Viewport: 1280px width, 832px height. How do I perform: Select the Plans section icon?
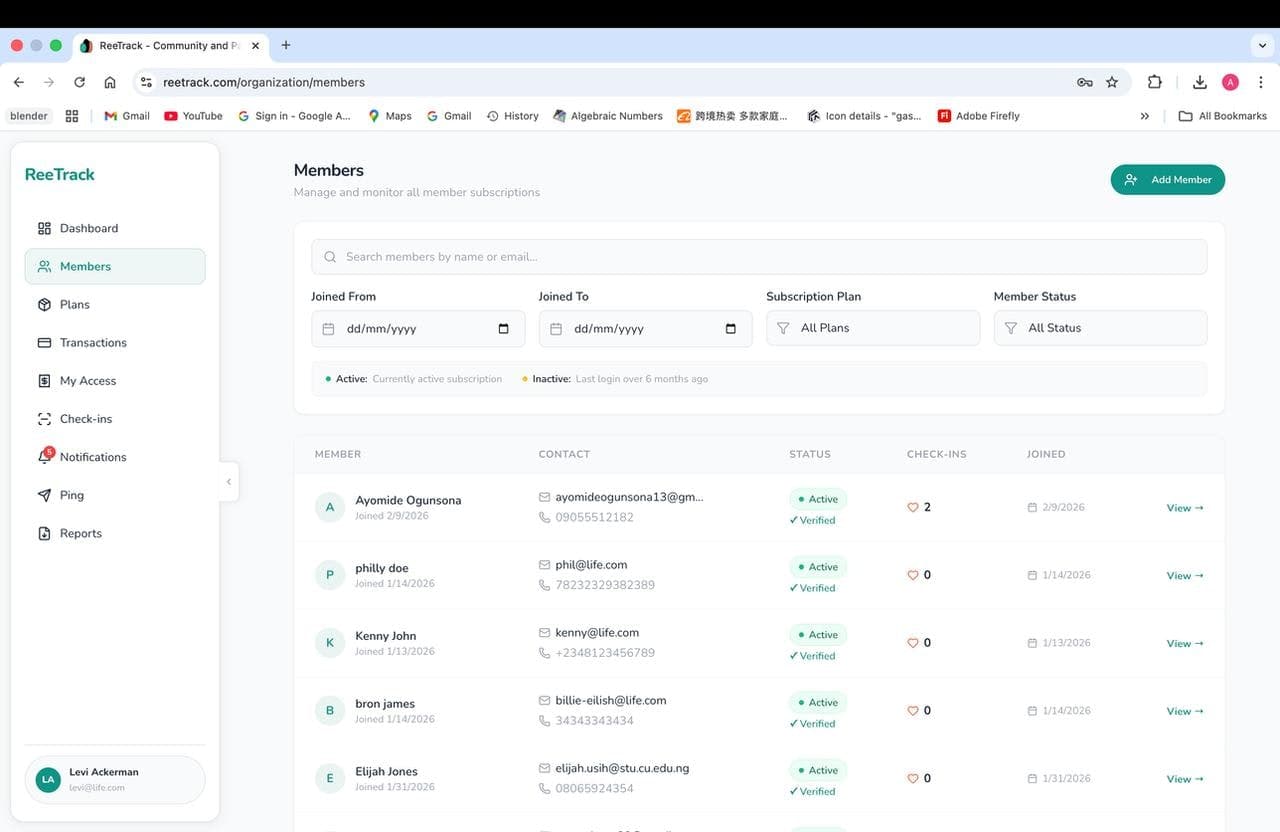43,304
